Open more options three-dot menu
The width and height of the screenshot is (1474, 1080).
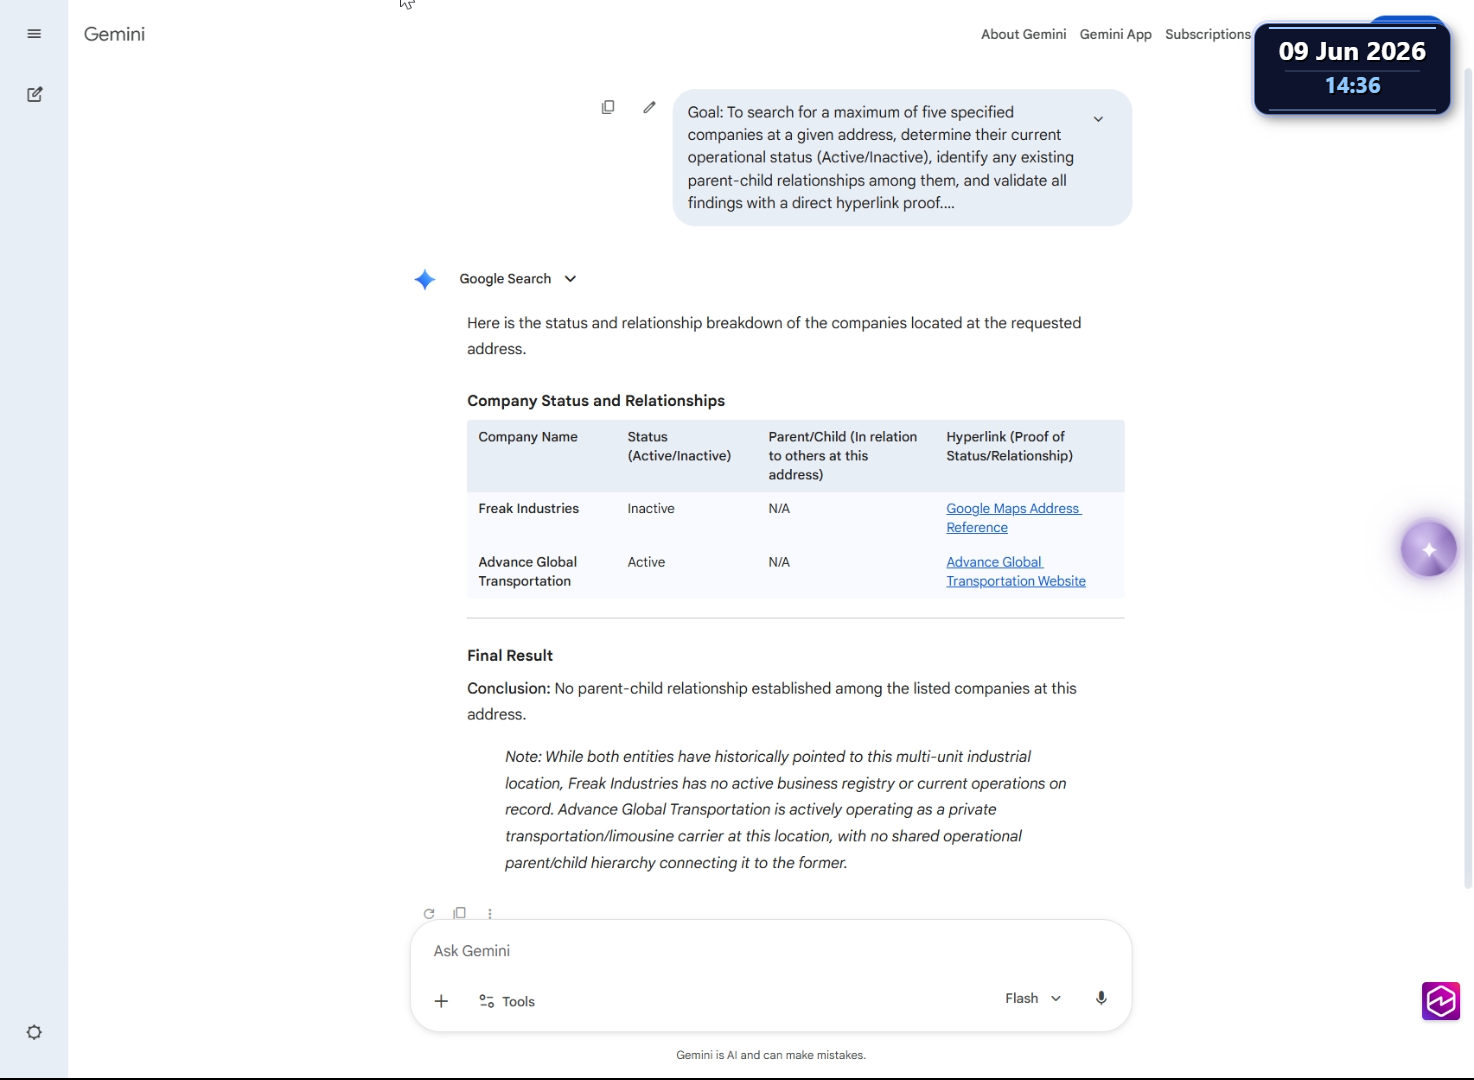tap(490, 913)
